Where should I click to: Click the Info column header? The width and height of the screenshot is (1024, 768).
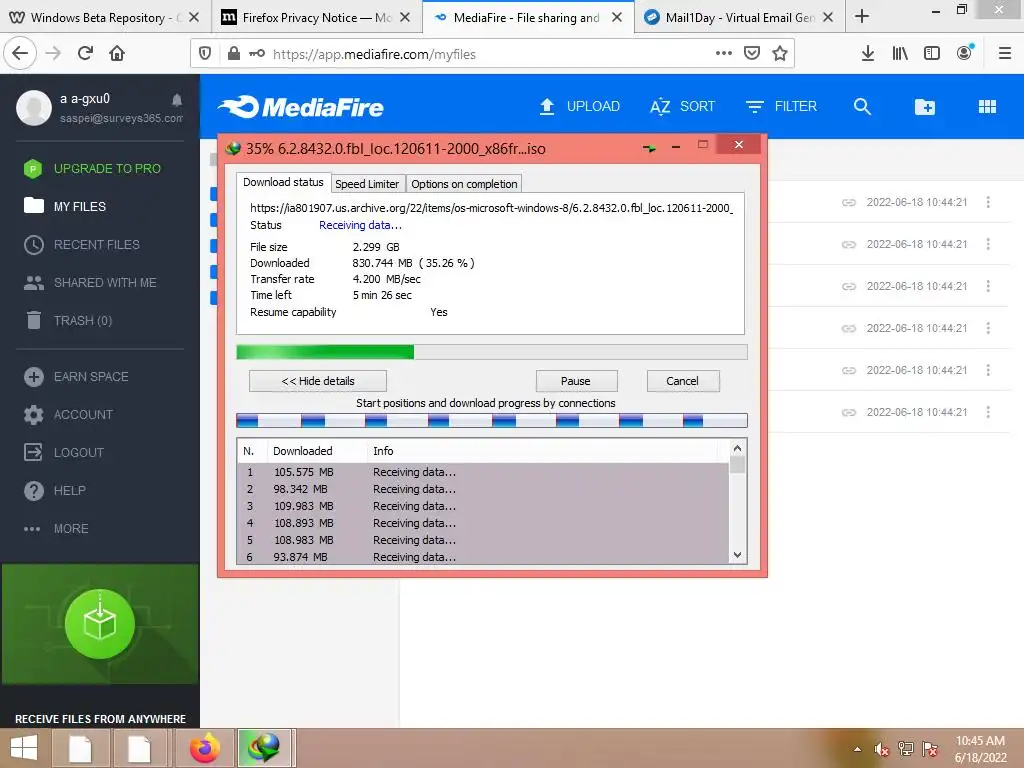pyautogui.click(x=542, y=451)
